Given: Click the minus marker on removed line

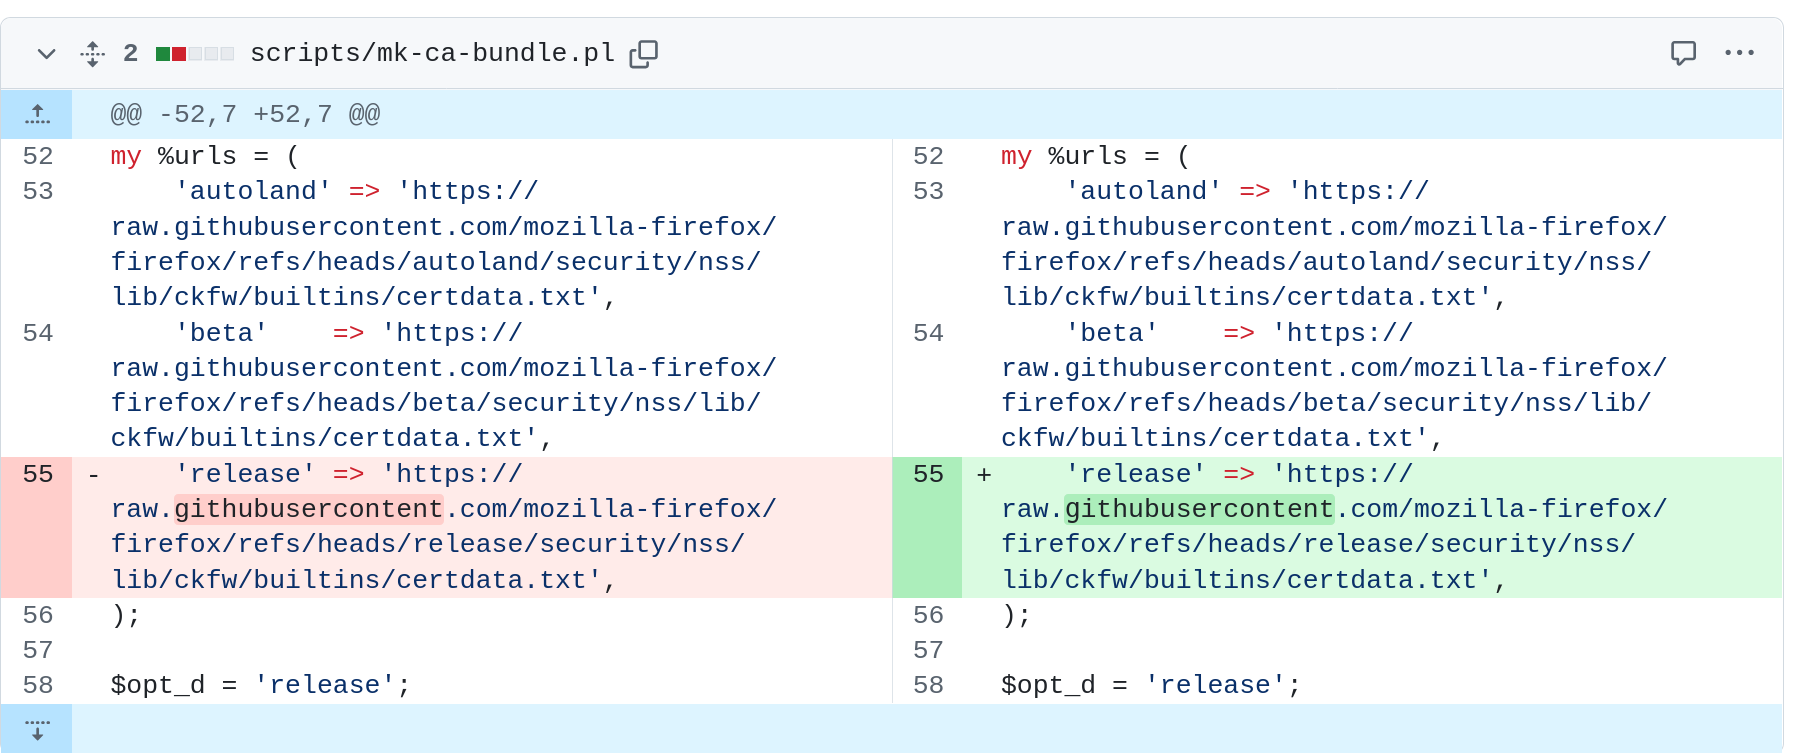Looking at the screenshot, I should tap(93, 475).
